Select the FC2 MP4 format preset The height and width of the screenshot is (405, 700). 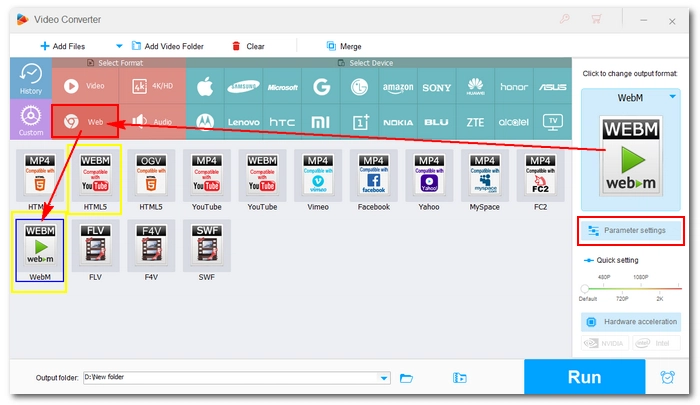pos(540,180)
